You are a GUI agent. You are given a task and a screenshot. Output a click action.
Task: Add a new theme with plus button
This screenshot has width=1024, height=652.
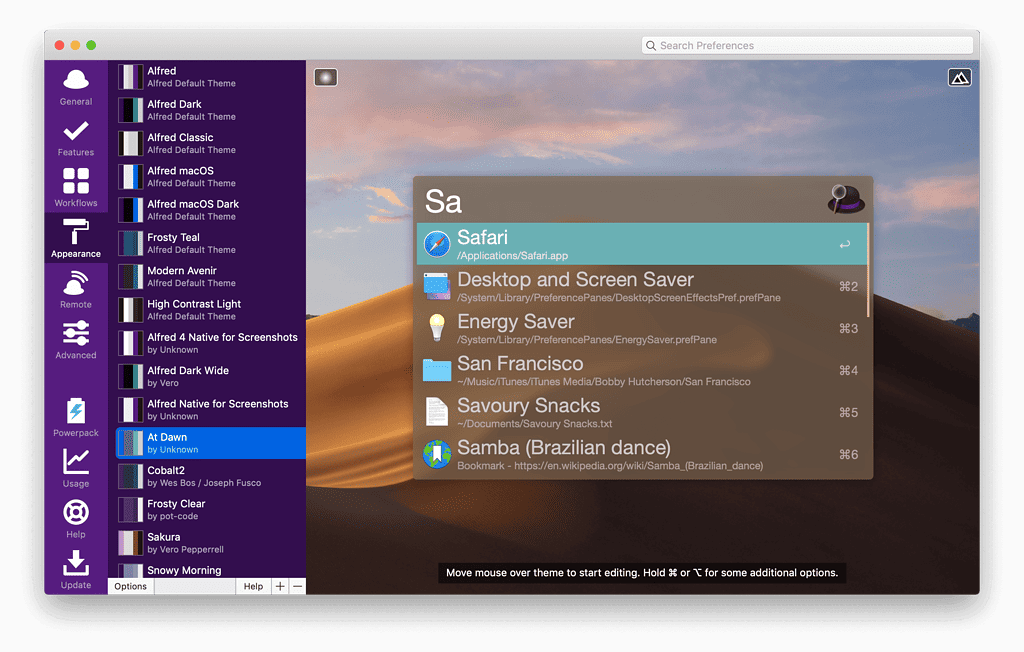click(x=280, y=586)
